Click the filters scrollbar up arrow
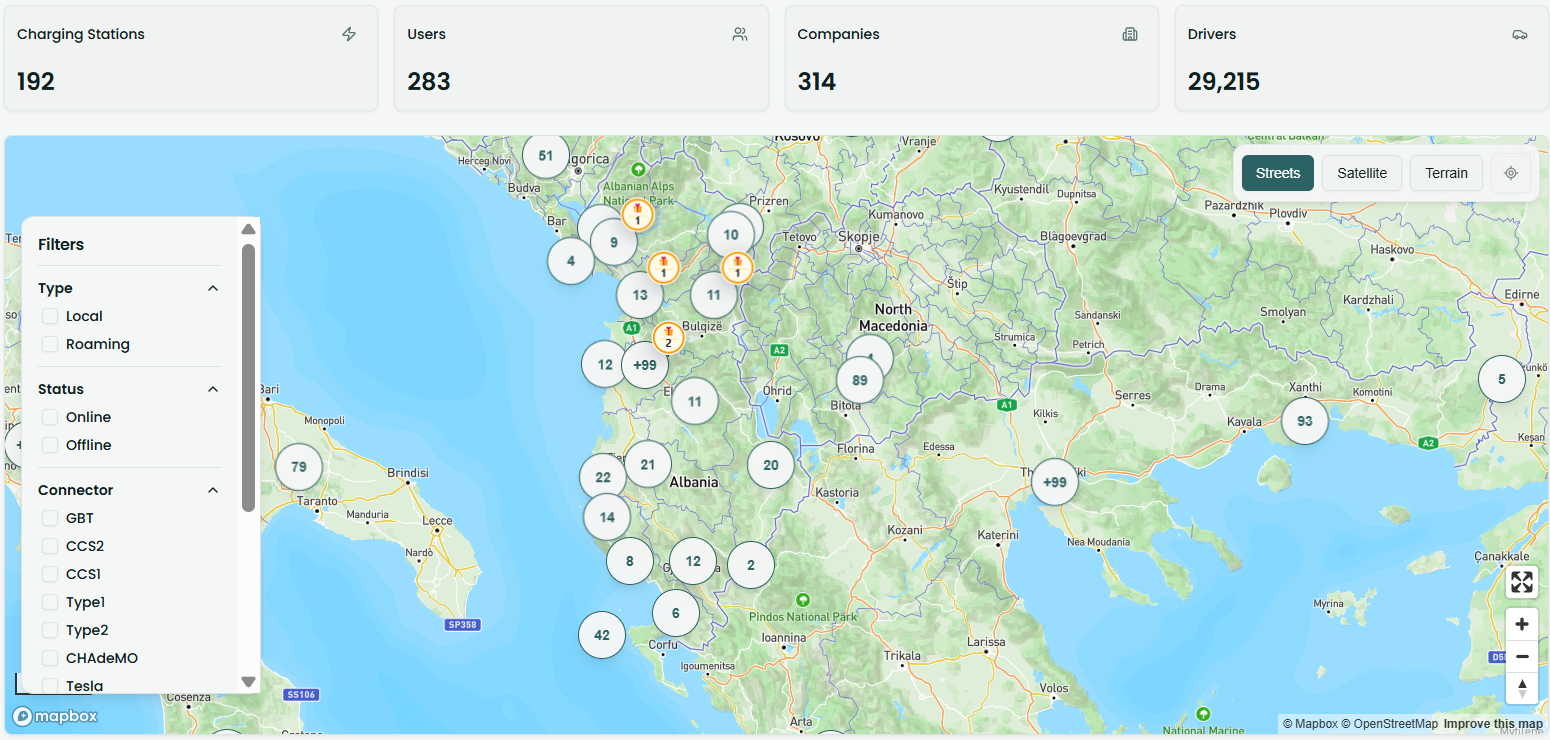The image size is (1550, 740). [x=248, y=229]
